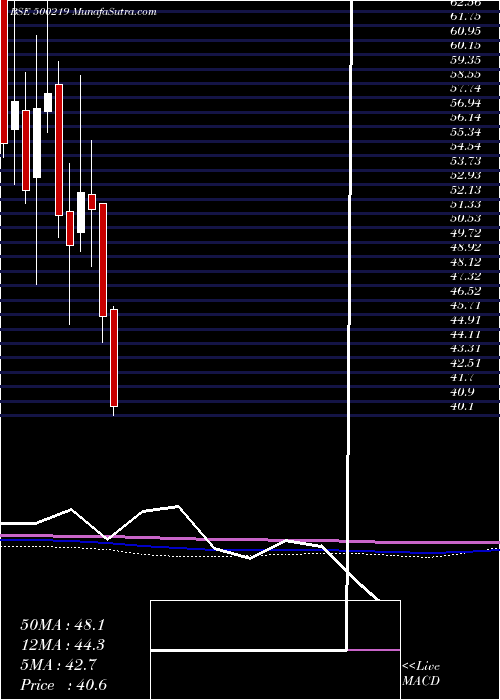Click the 40.1 price axis label
Image resolution: width=500 pixels, height=700 pixels.
pos(461,406)
